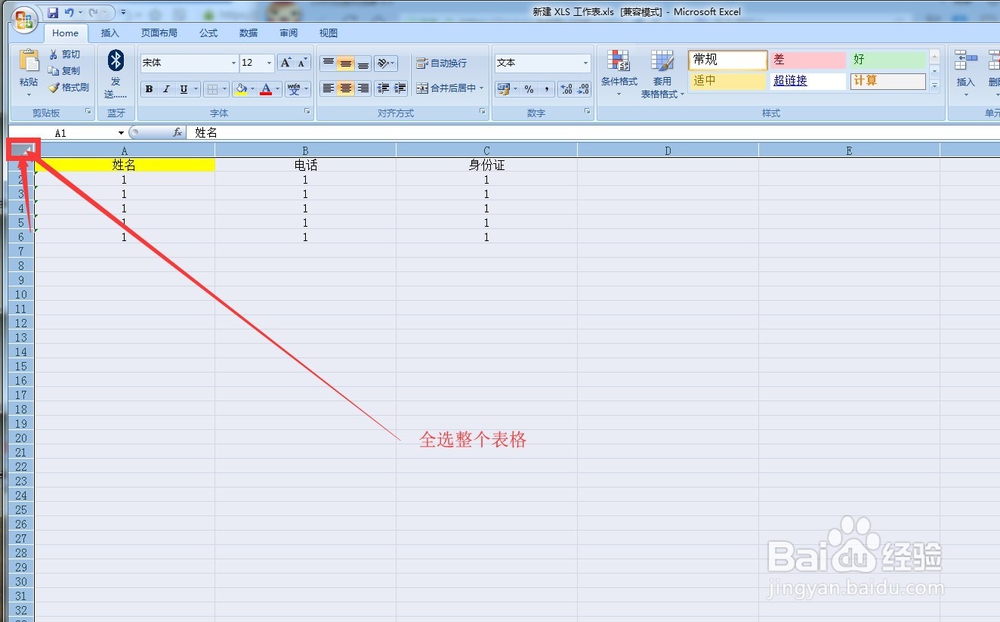The height and width of the screenshot is (622, 1000).
Task: Open the font name dropdown (宋体)
Action: (x=233, y=63)
